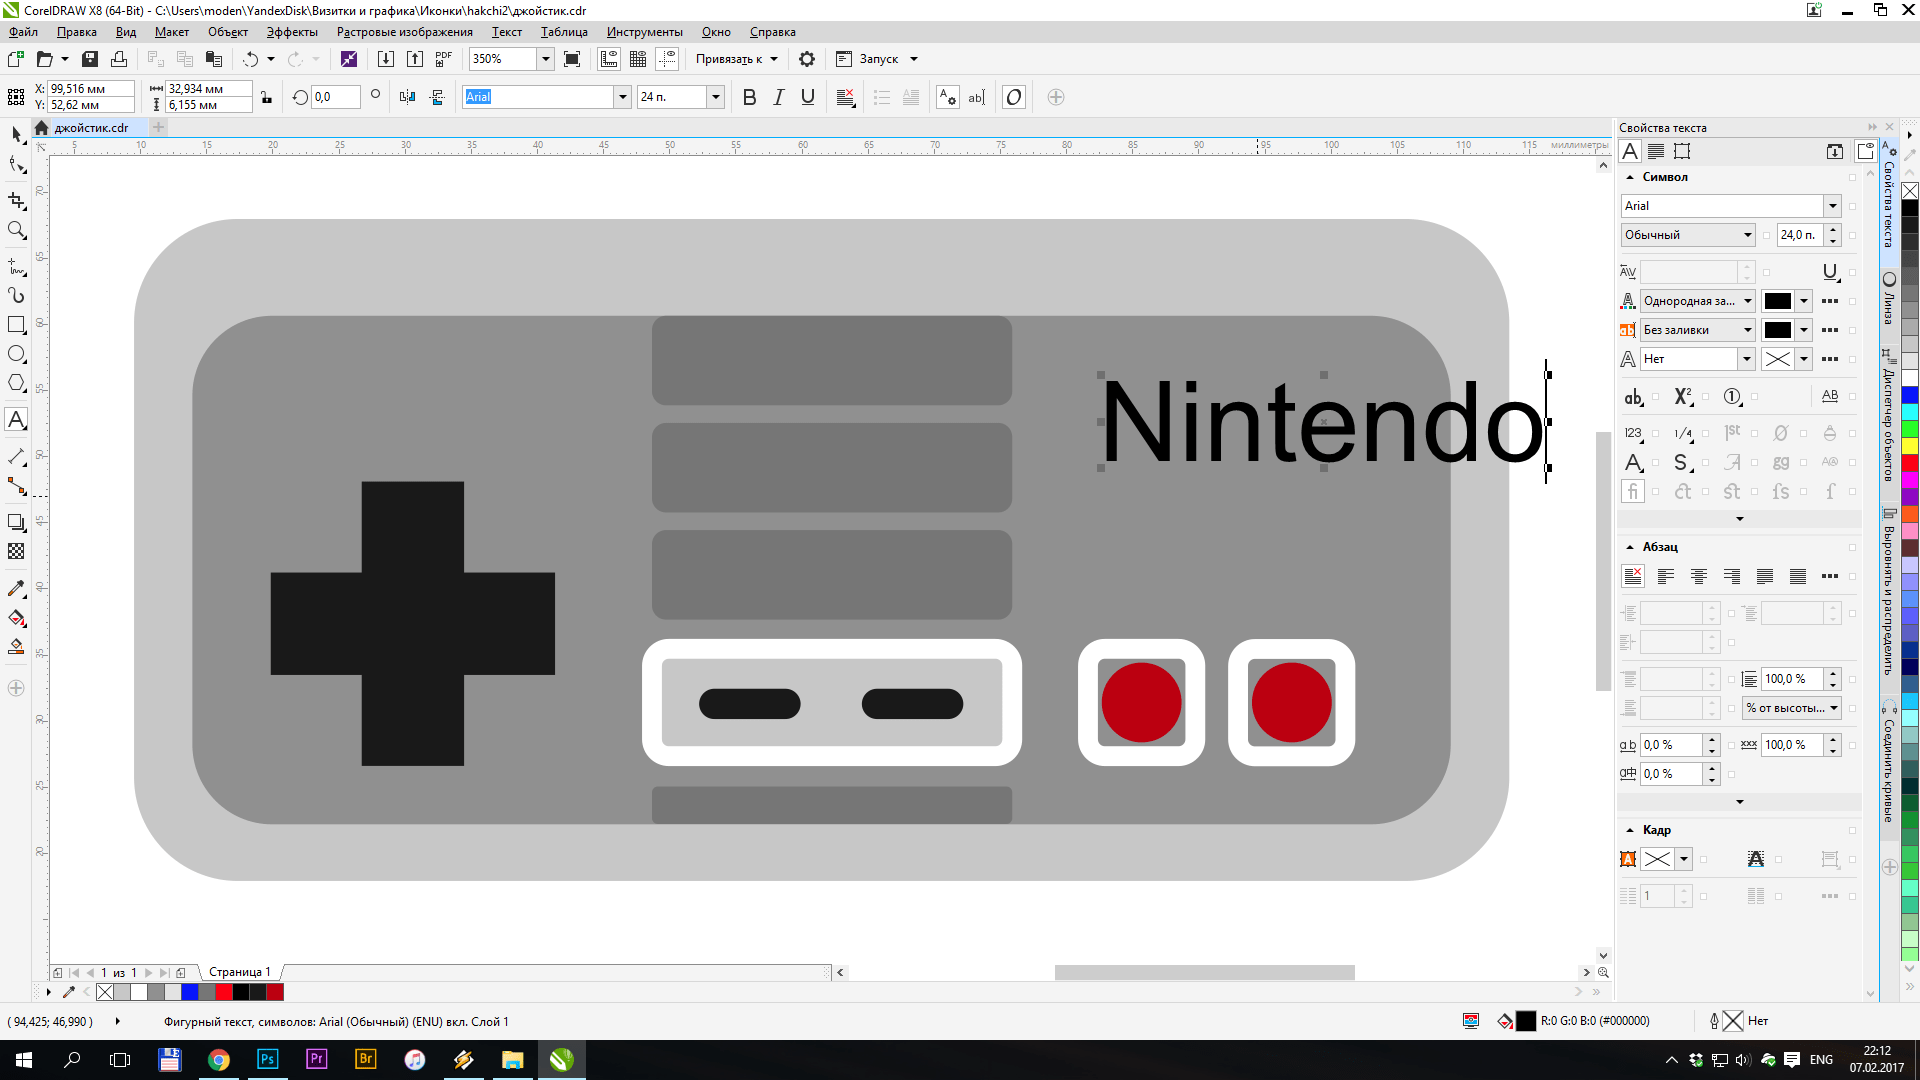Image resolution: width=1920 pixels, height=1080 pixels.
Task: Toggle Underline text formatting
Action: (x=808, y=97)
